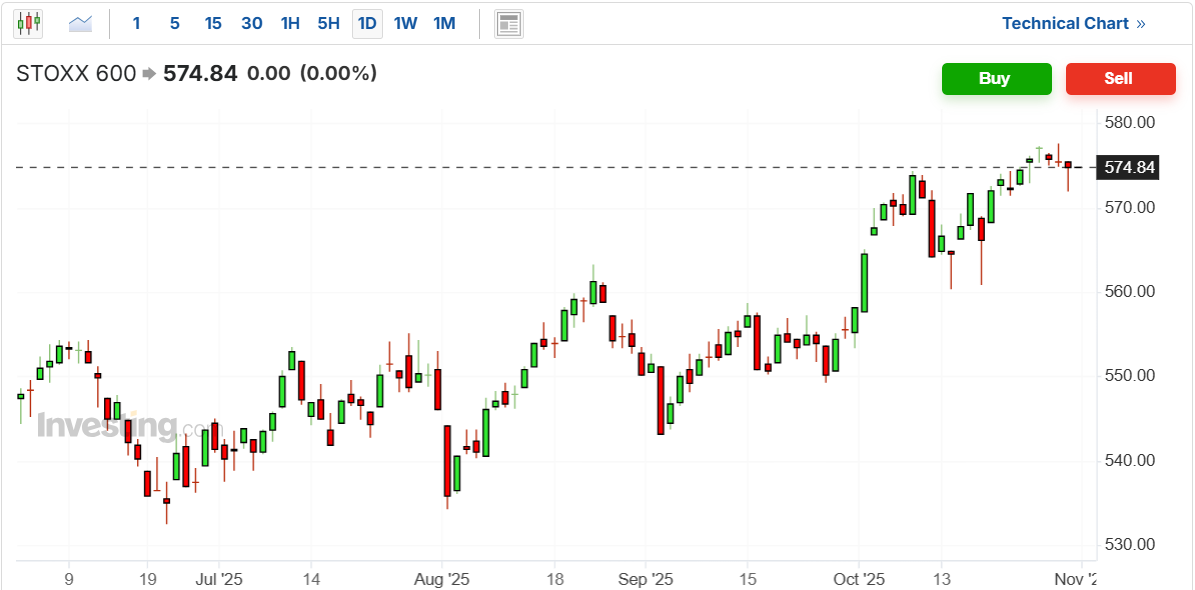Click the Oct '25 date axis marker
The image size is (1195, 590).
tap(860, 579)
